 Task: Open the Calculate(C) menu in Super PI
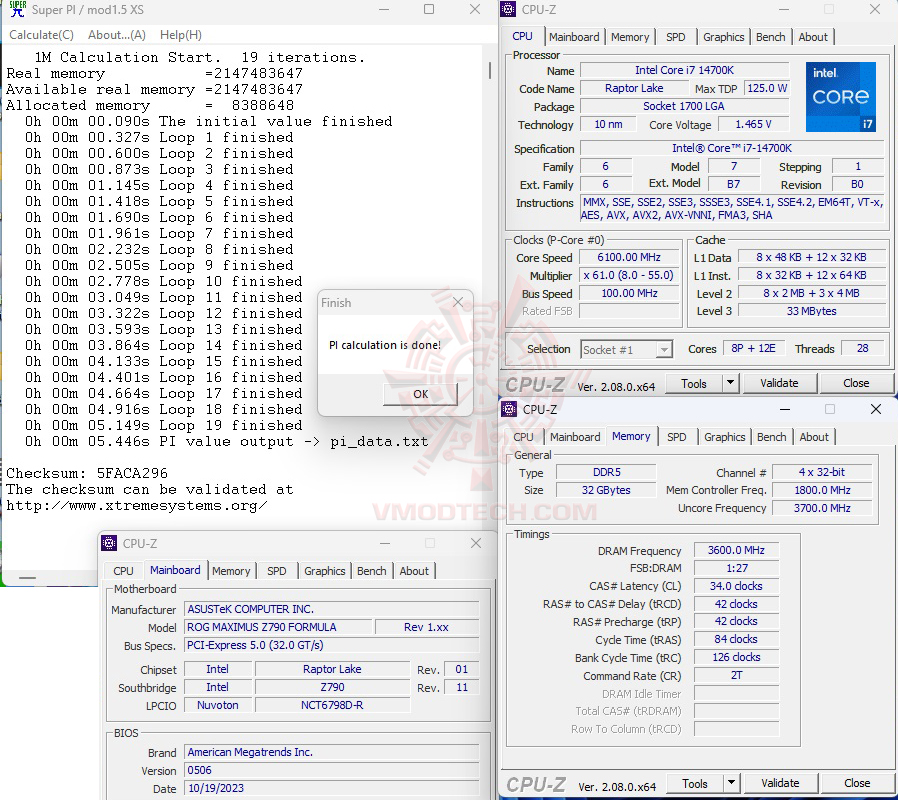(41, 35)
